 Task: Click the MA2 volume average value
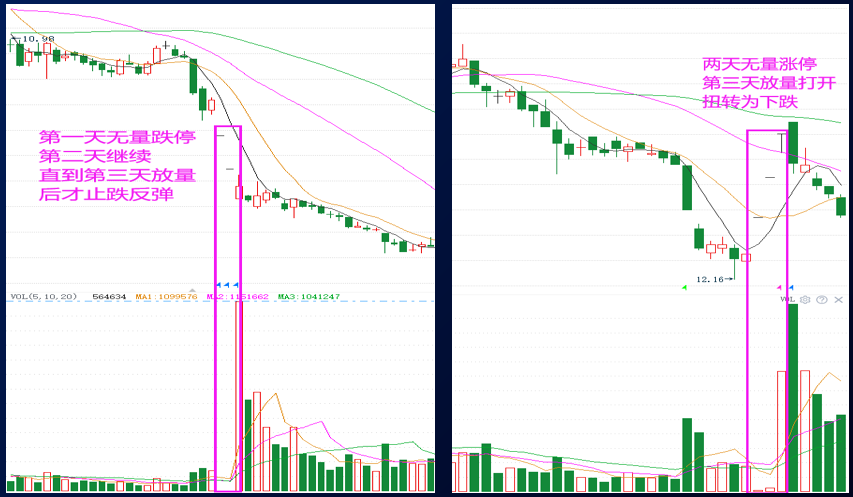238,297
